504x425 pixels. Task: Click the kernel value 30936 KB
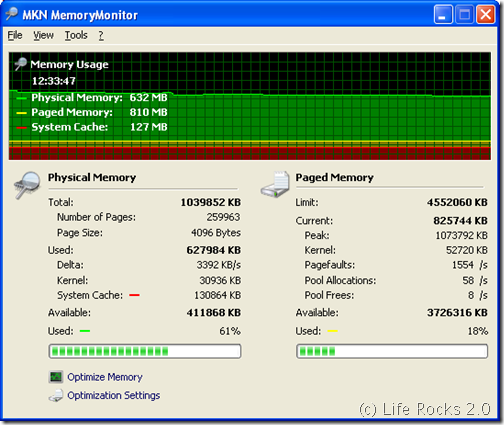(220, 280)
